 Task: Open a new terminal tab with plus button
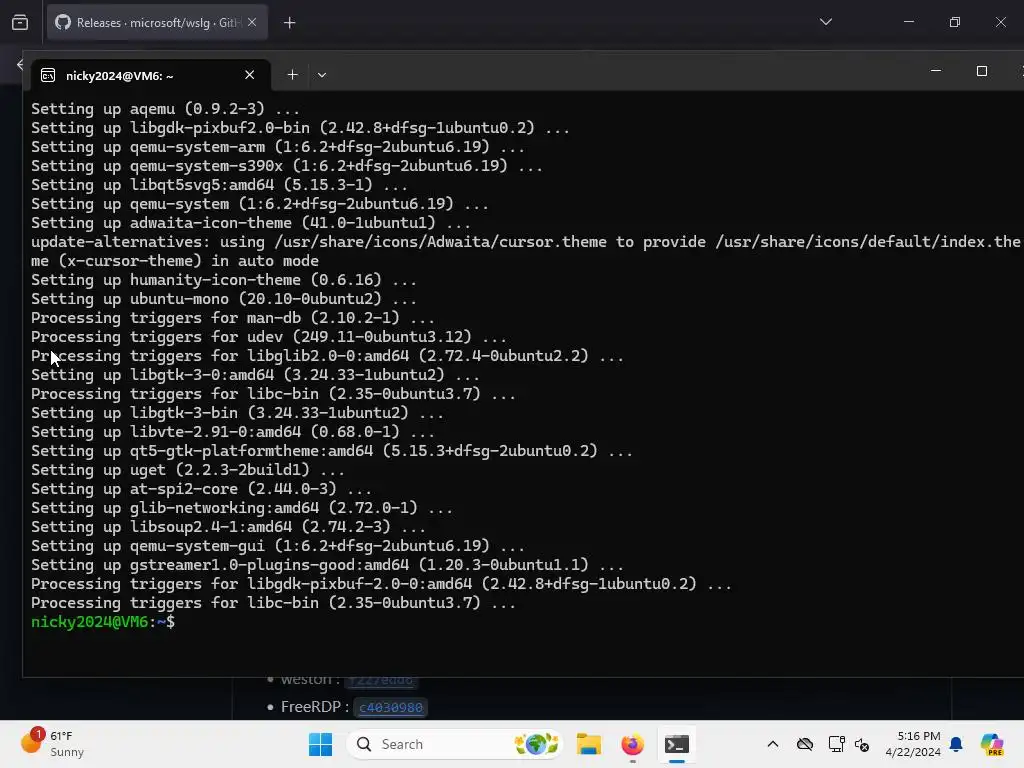tap(293, 75)
